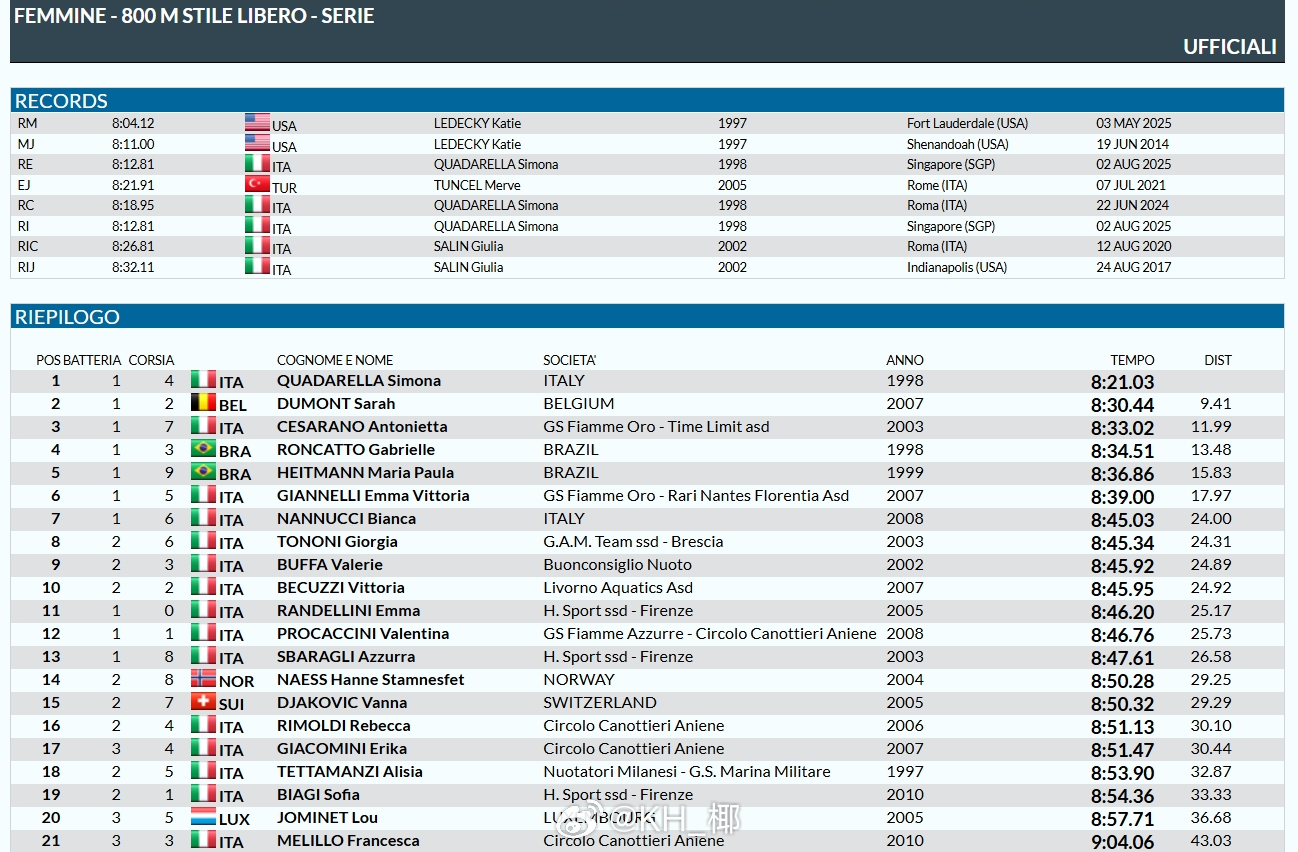Select QUADARELLA Simona in the Riepilogo results
The height and width of the screenshot is (852, 1298).
(x=359, y=380)
